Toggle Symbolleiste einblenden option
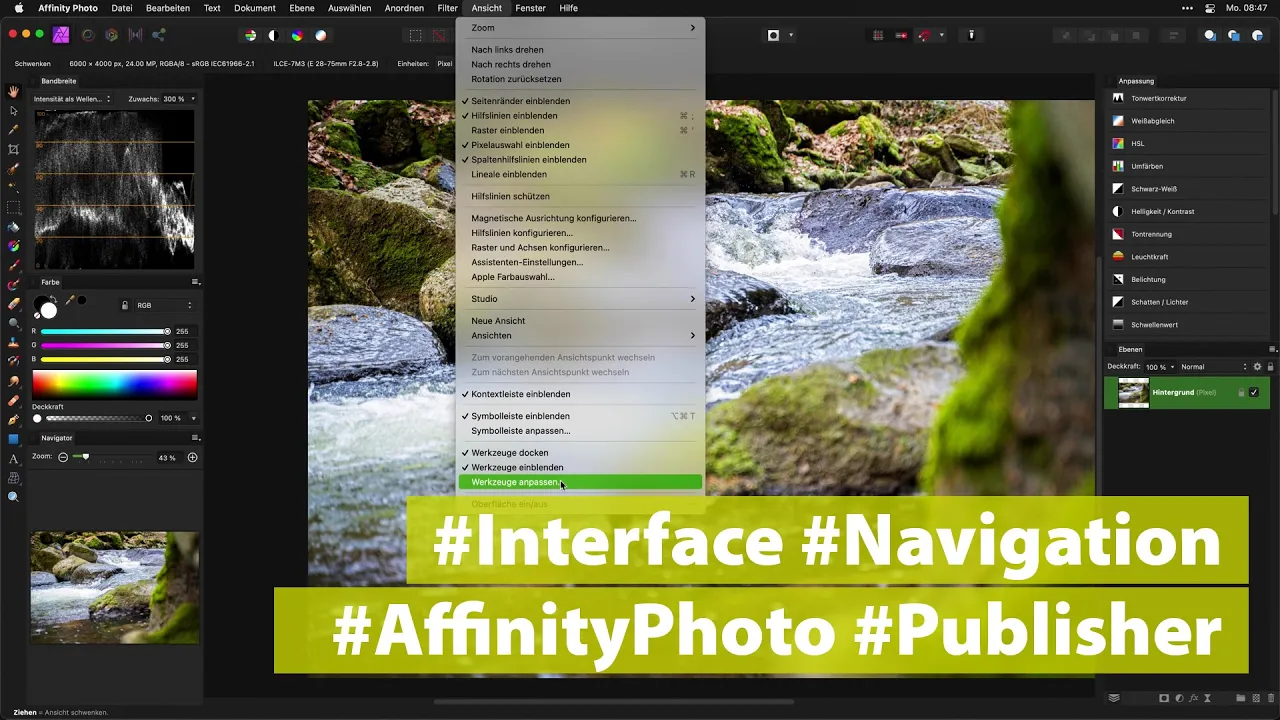 (580, 416)
